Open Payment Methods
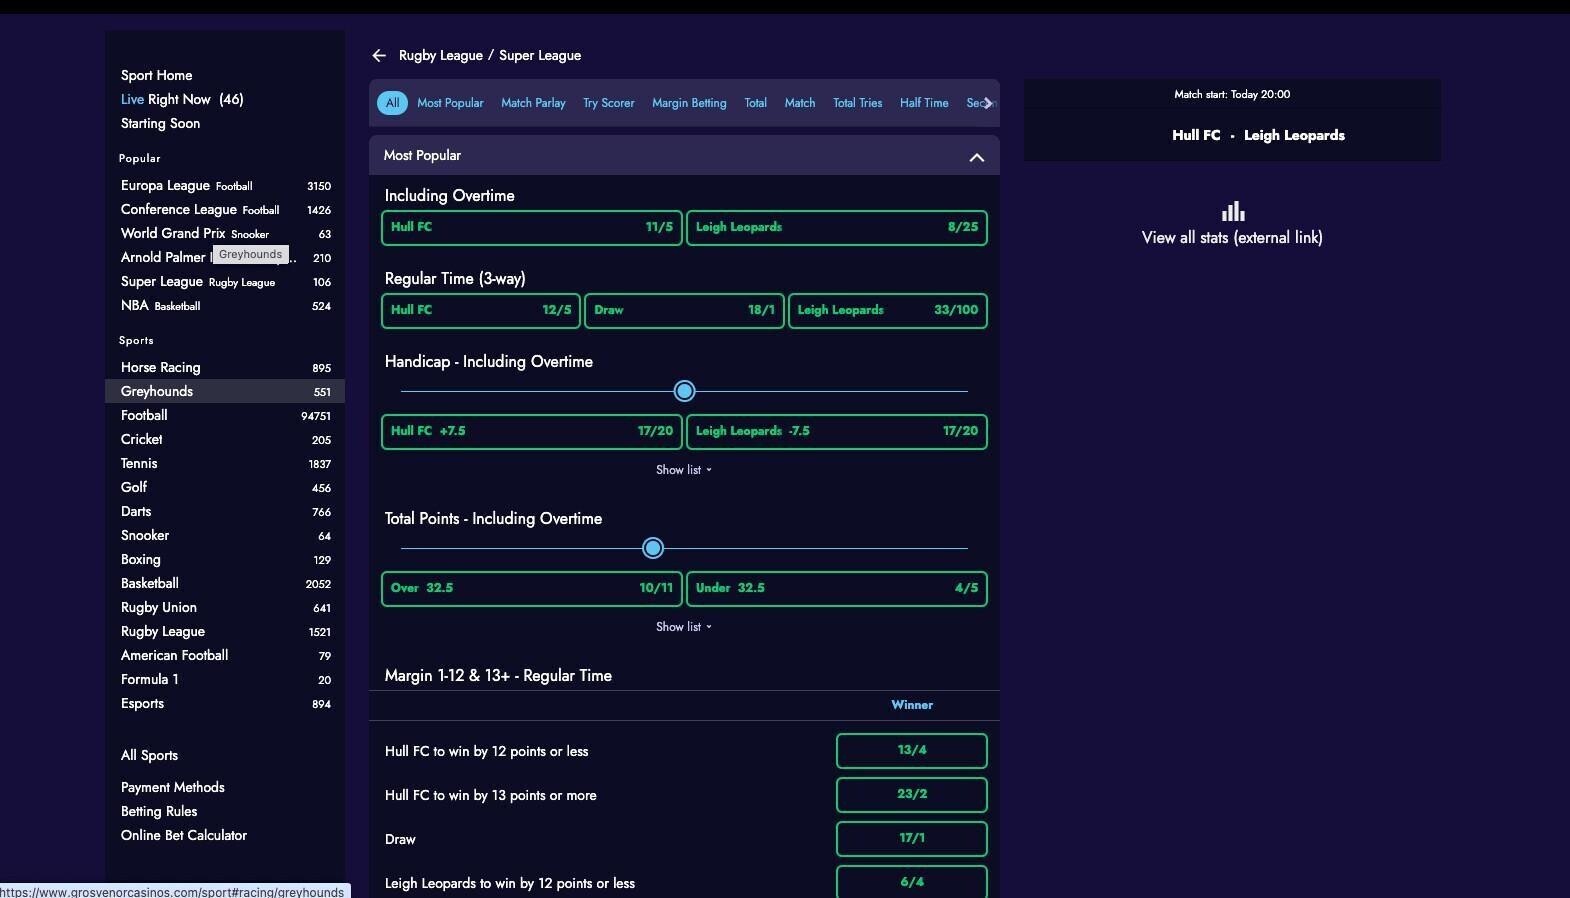 [x=173, y=788]
